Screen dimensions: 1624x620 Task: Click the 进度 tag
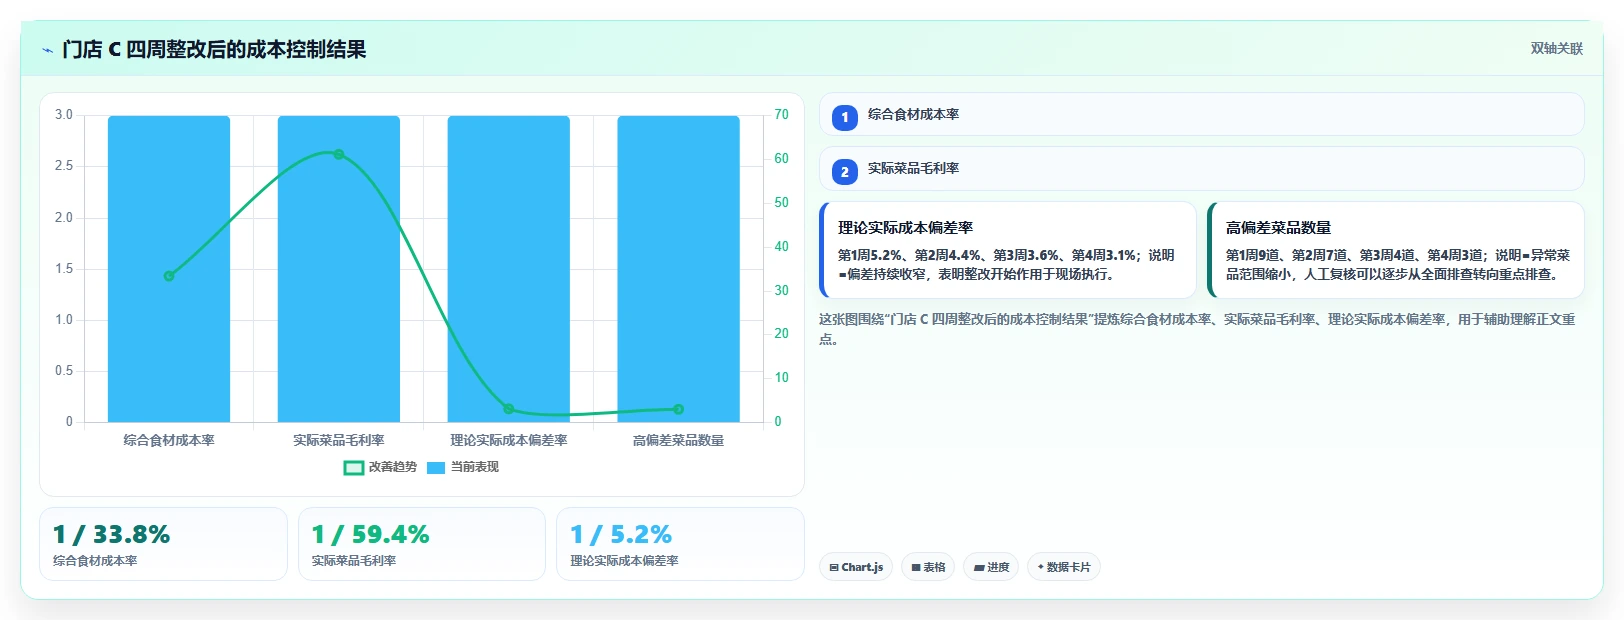coord(991,567)
